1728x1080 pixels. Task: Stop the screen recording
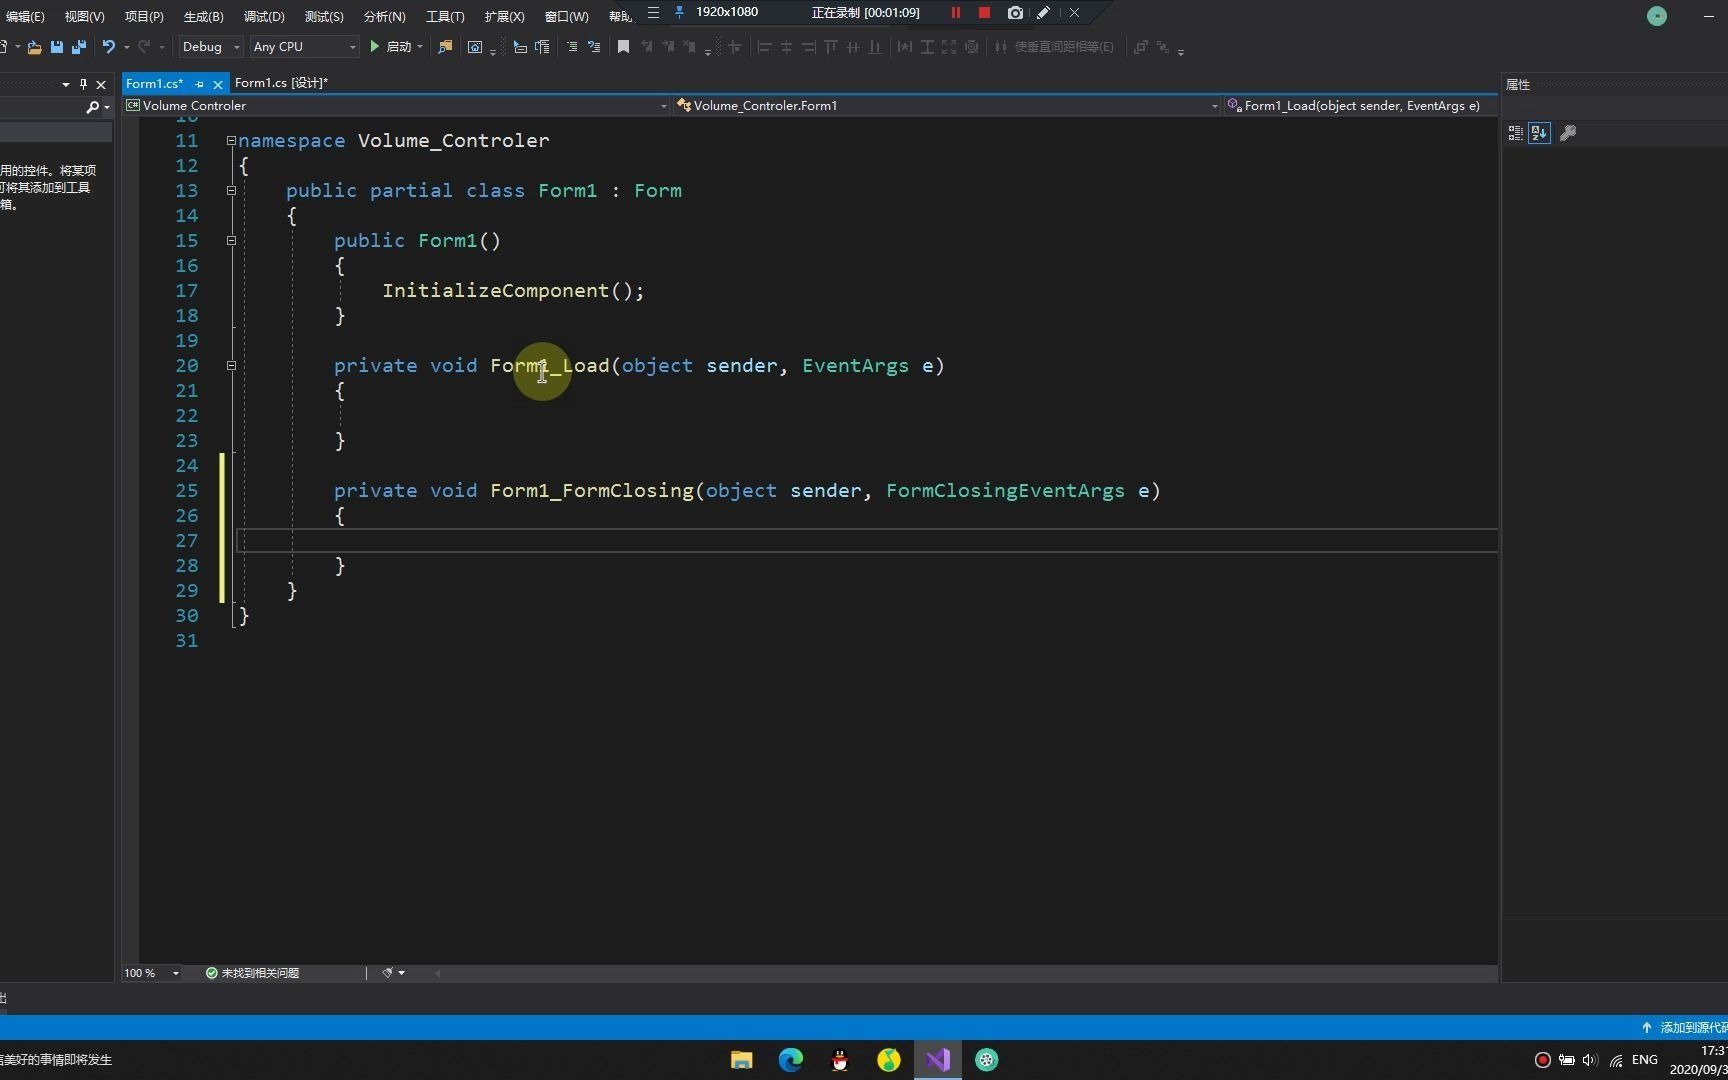pos(984,13)
